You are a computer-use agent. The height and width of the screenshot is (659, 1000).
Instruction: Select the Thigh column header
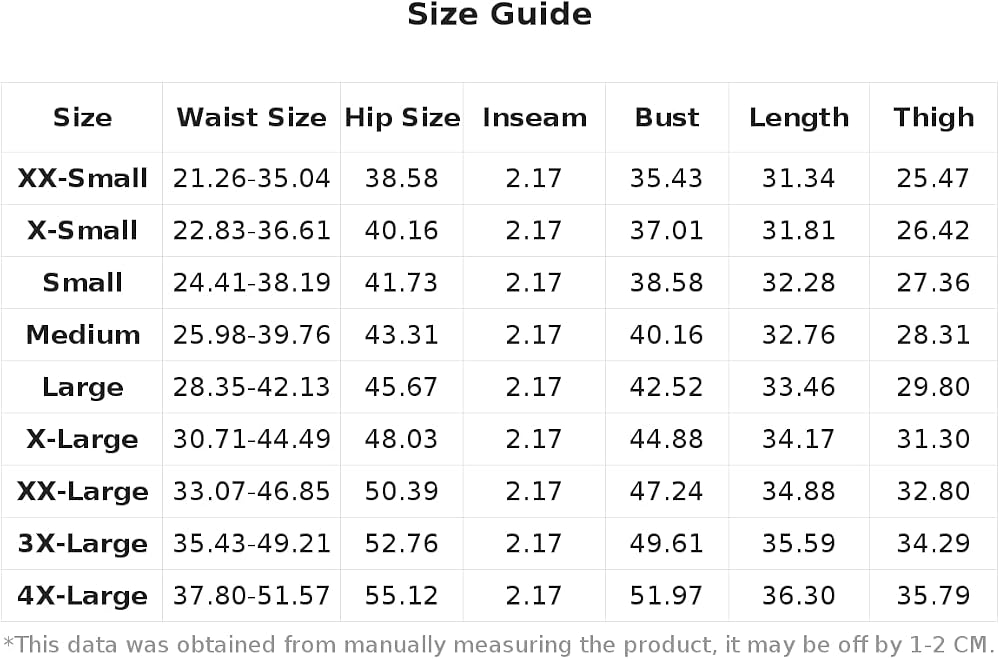point(934,118)
